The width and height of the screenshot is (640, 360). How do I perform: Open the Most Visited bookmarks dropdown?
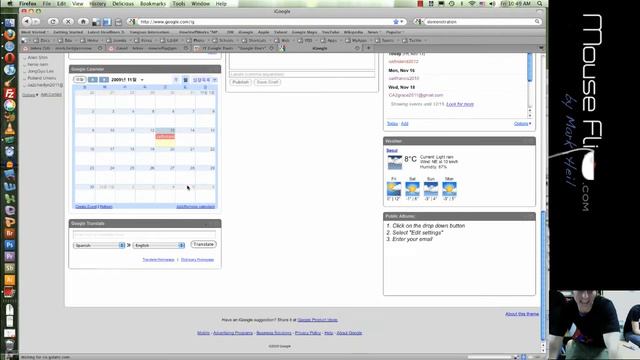click(34, 32)
